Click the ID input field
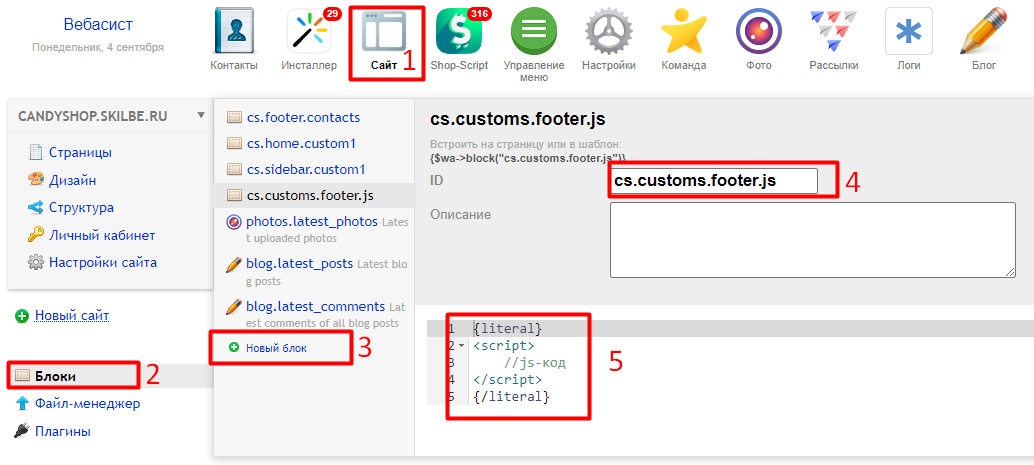This screenshot has width=1034, height=465. 713,181
